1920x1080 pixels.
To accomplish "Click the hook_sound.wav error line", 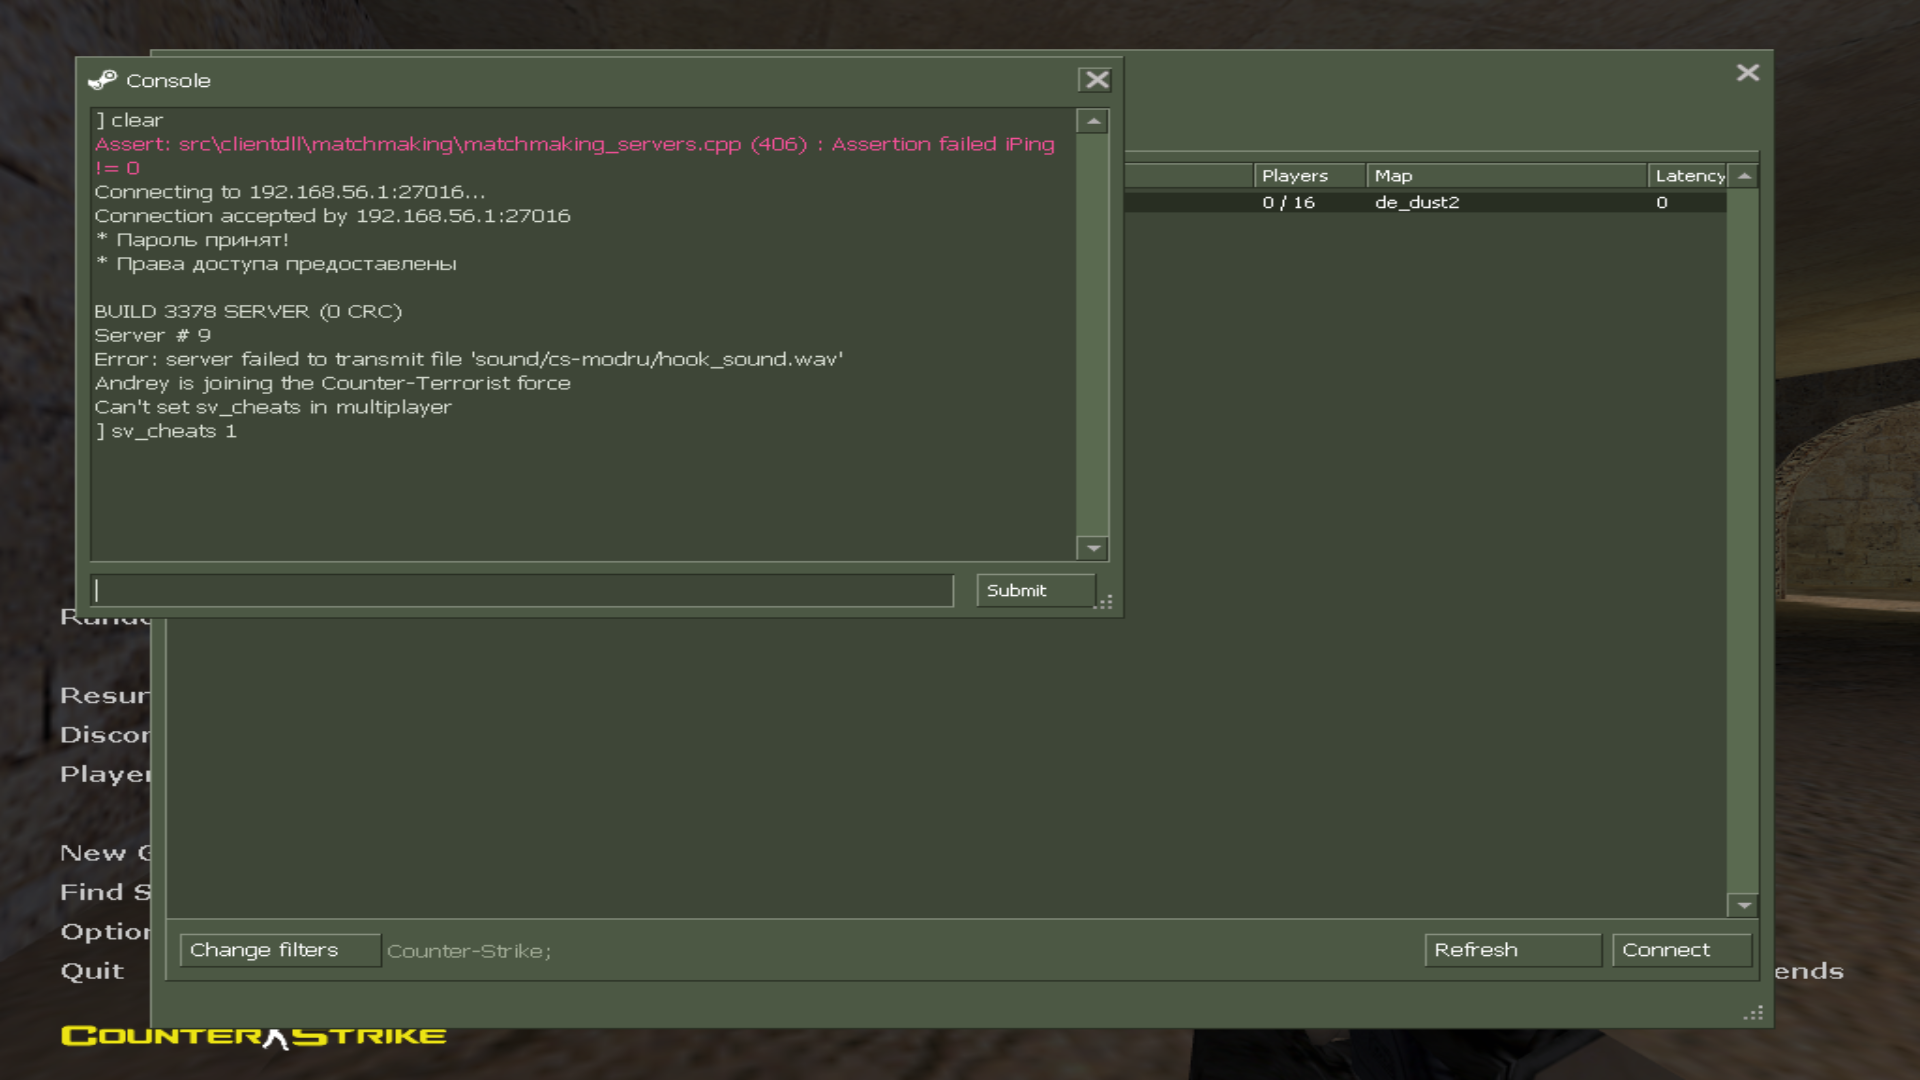I will point(469,359).
